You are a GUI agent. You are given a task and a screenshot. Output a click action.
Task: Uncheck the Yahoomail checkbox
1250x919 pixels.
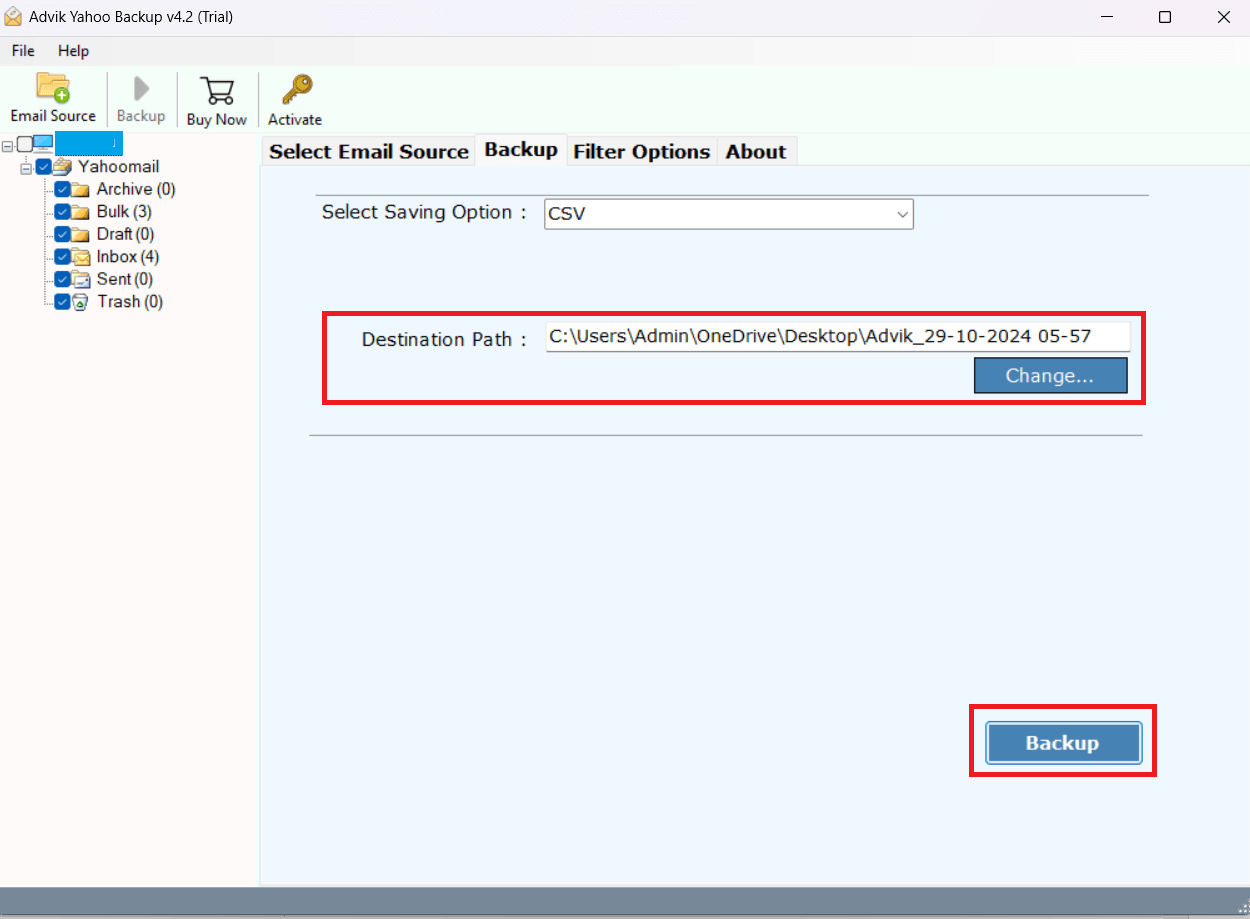click(x=43, y=167)
